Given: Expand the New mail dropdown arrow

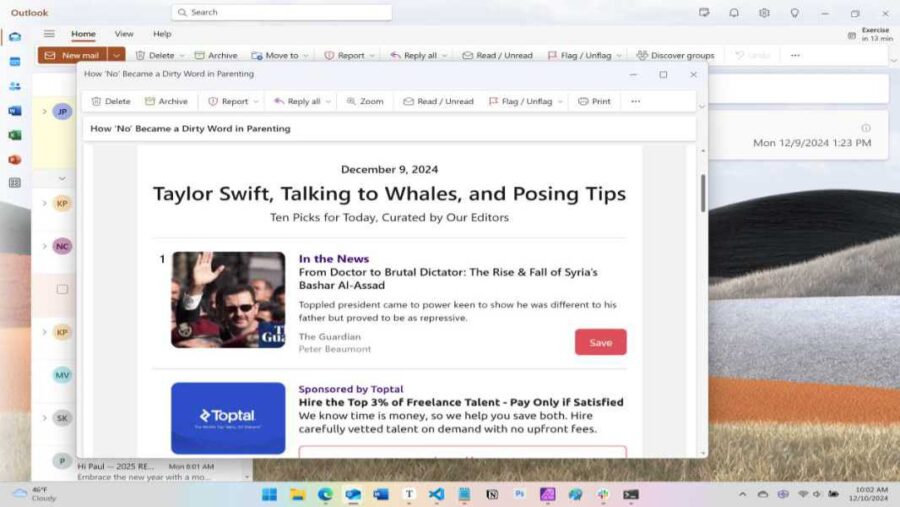Looking at the screenshot, I should tap(117, 55).
